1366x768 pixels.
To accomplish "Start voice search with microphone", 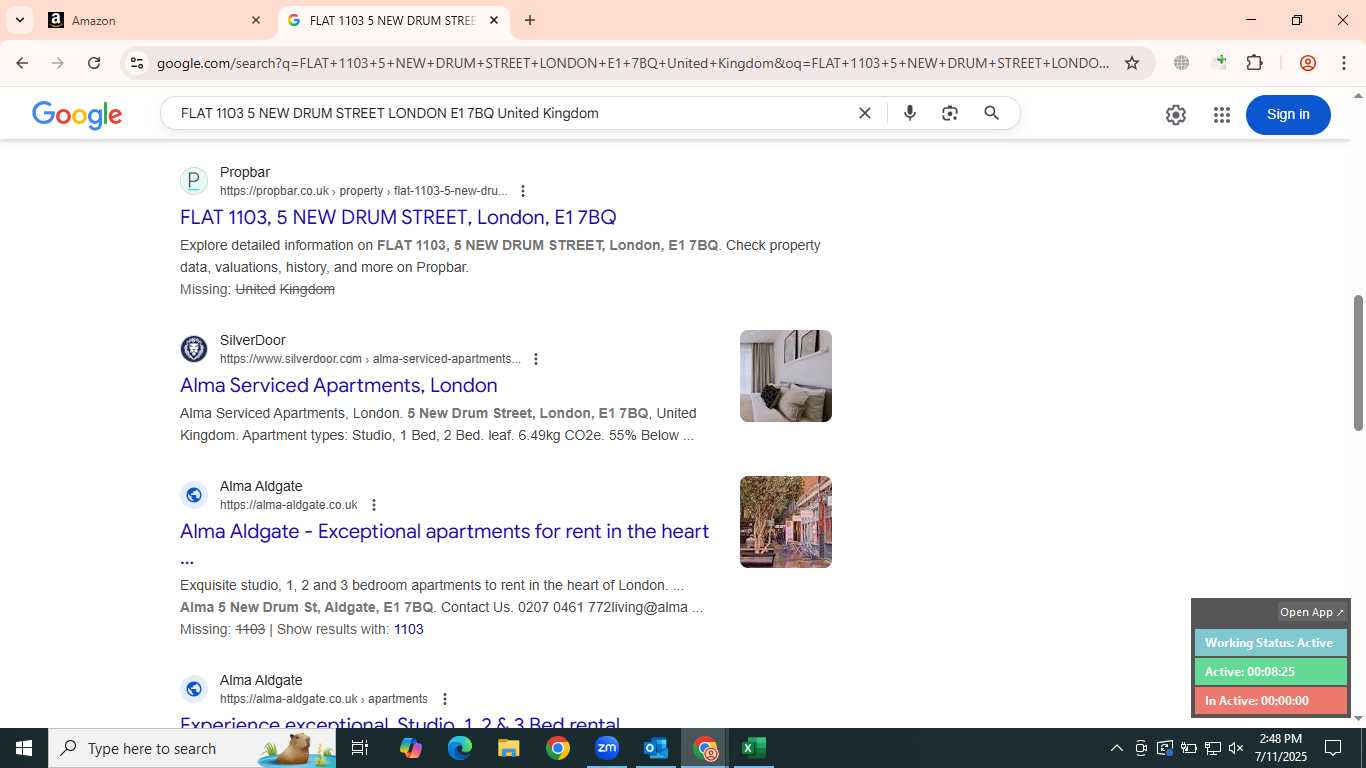I will pos(909,113).
